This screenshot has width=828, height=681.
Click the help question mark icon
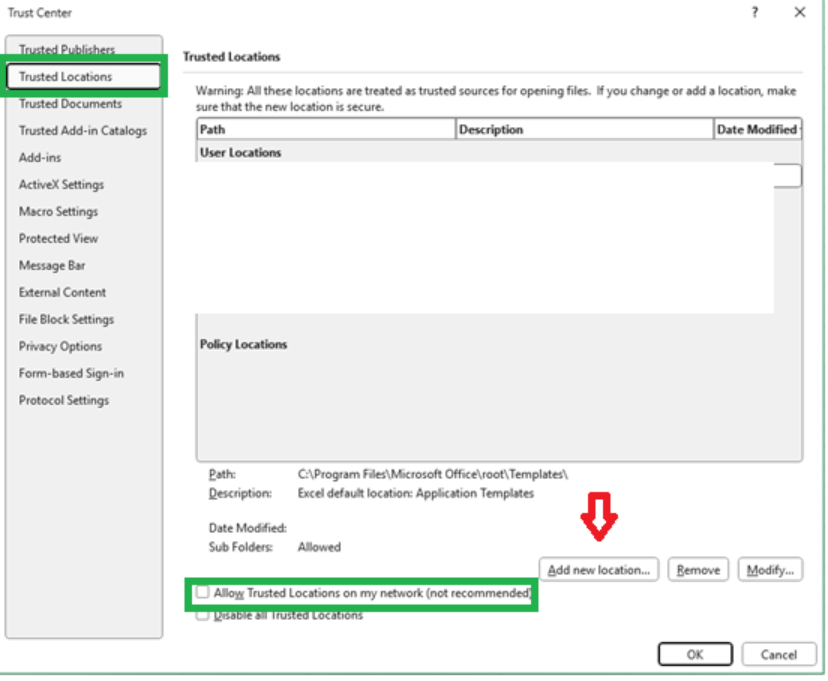[755, 12]
